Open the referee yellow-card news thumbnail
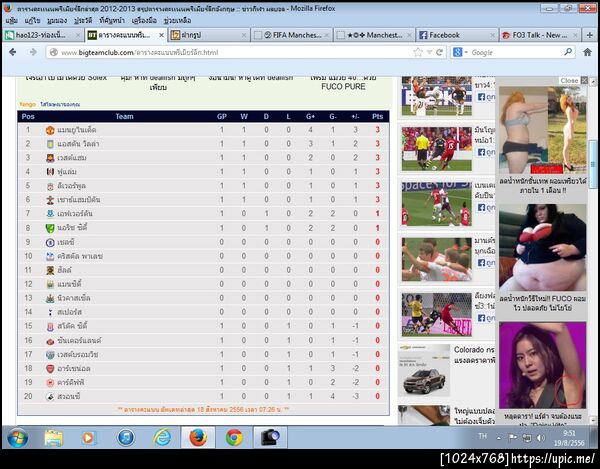The width and height of the screenshot is (600, 469). pyautogui.click(x=437, y=149)
